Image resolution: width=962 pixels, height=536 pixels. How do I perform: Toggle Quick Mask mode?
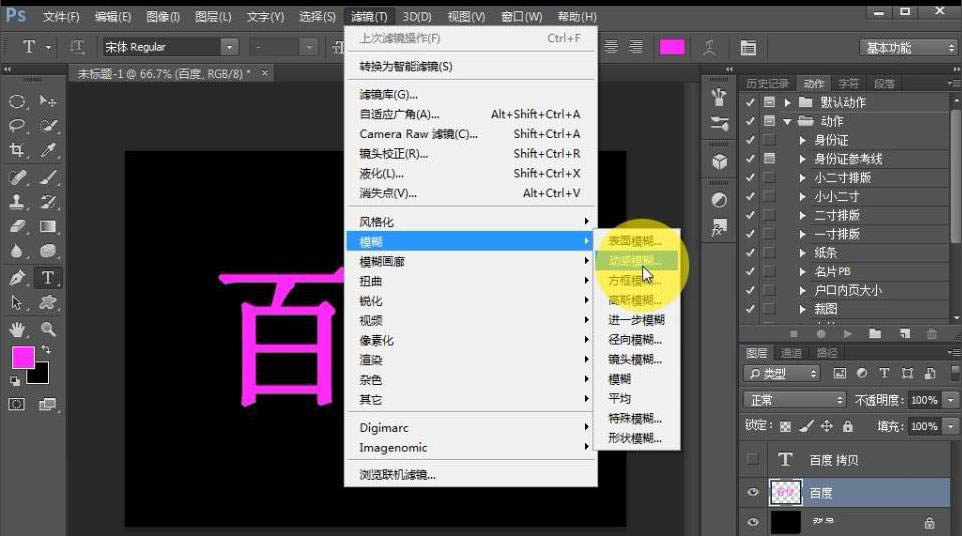point(17,404)
